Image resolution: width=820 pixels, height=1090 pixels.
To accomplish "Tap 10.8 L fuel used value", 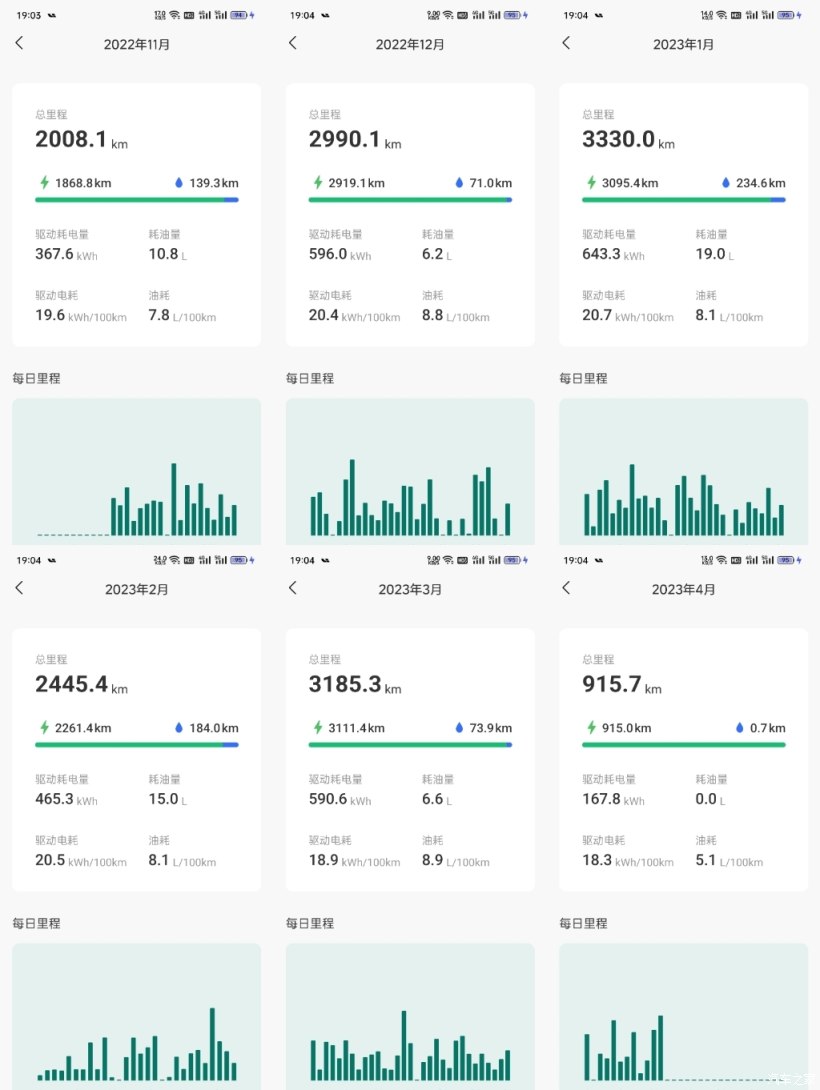I will [x=167, y=254].
